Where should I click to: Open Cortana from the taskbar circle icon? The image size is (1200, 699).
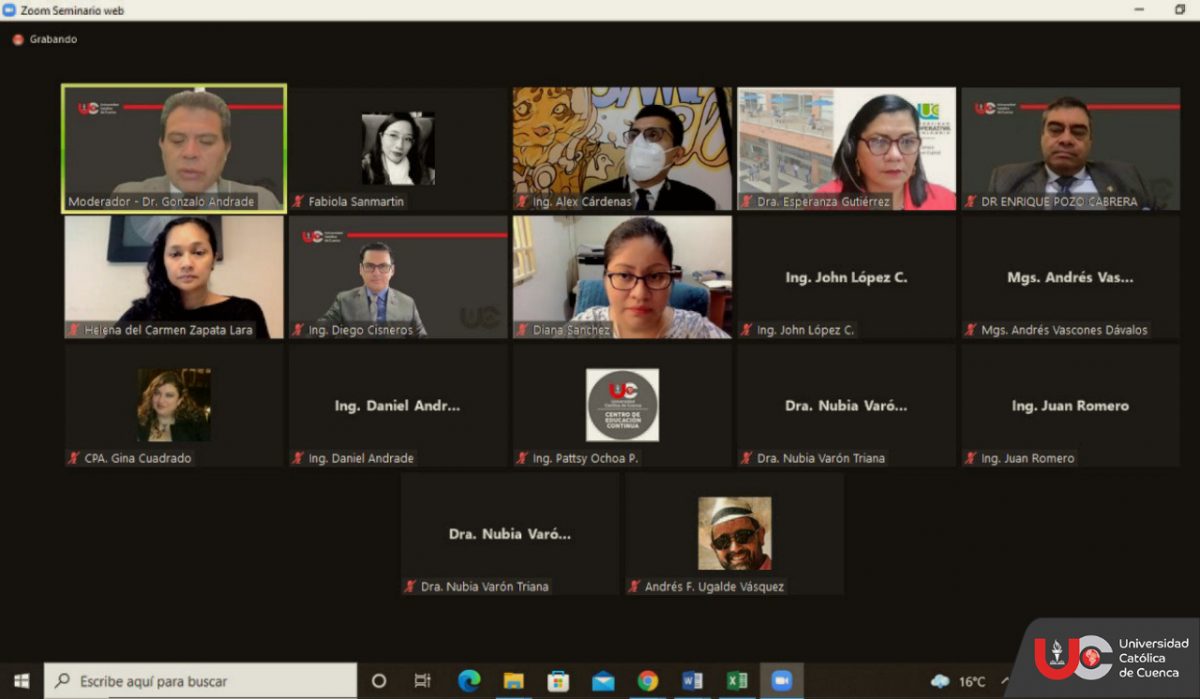click(379, 681)
